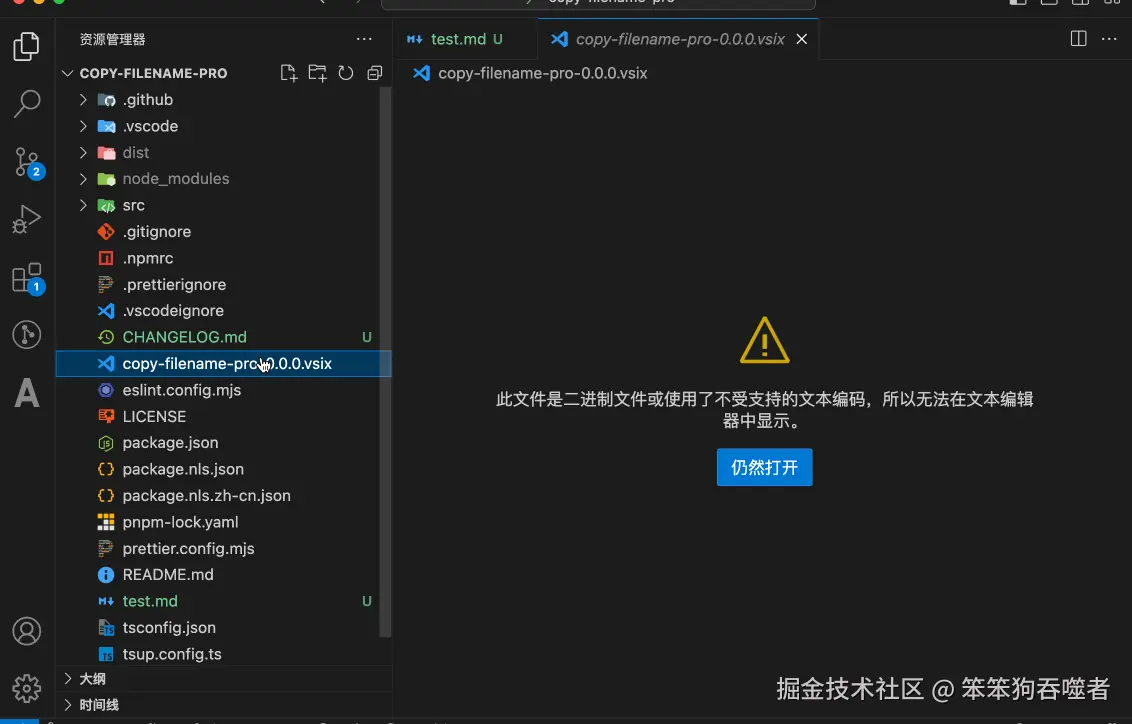Click the 仍然打开 button
This screenshot has height=724, width=1132.
[765, 467]
